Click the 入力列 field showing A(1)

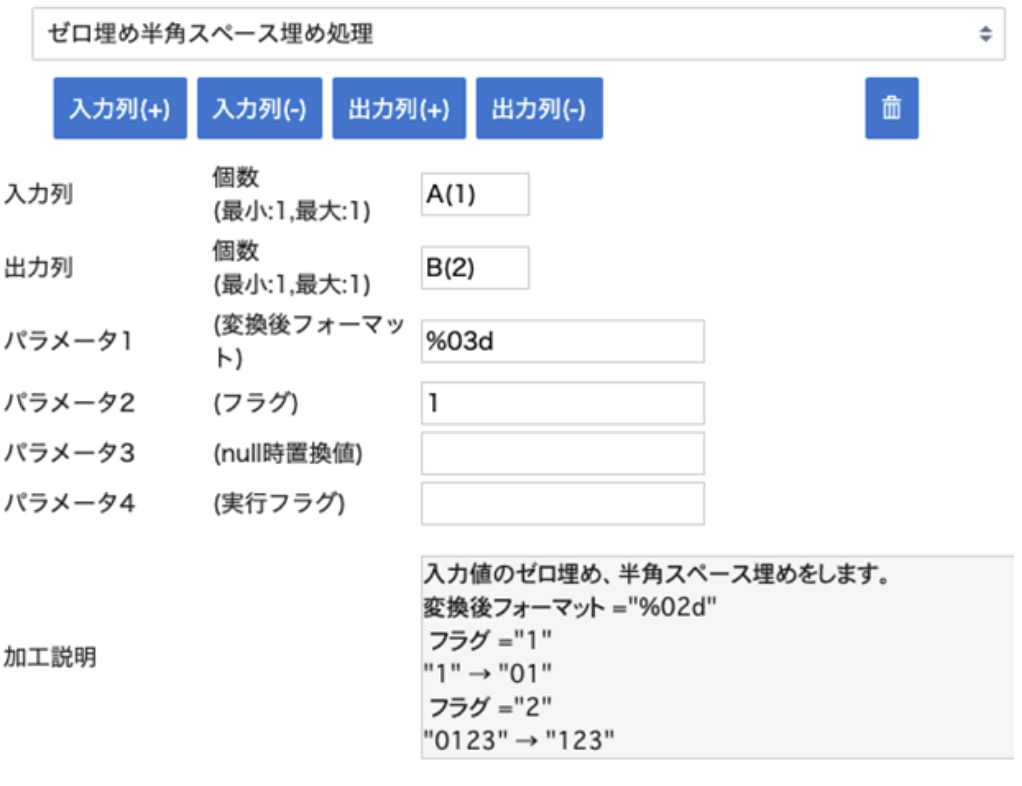[474, 194]
